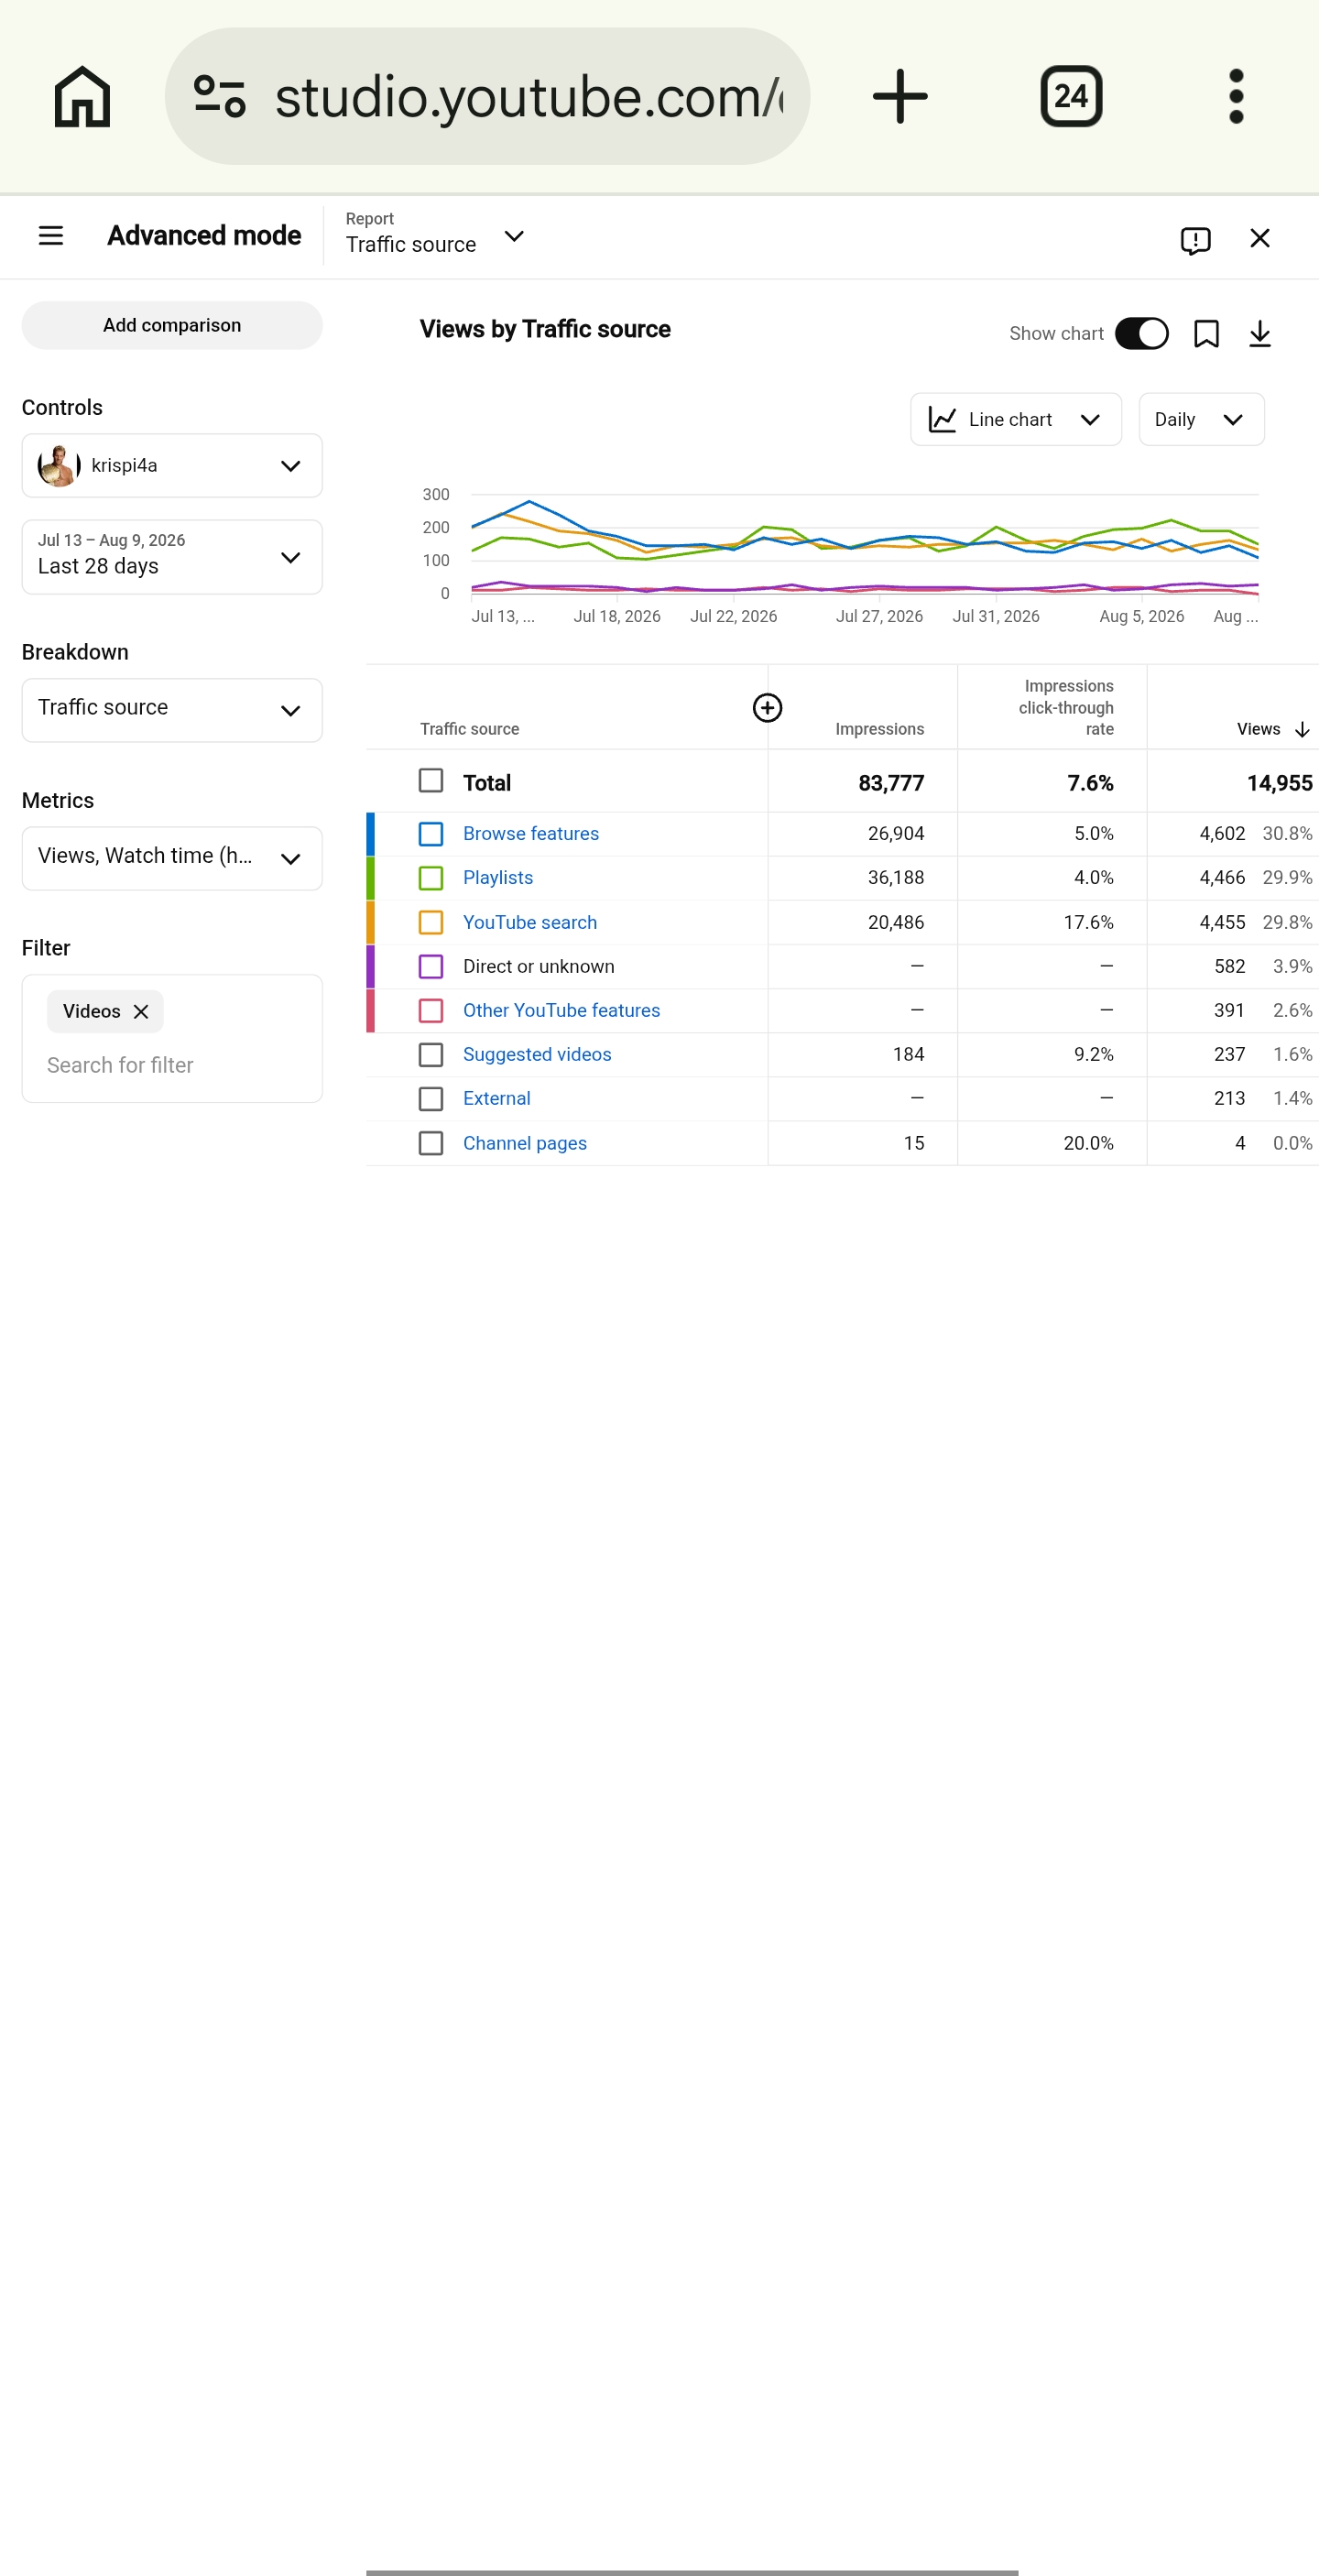Open the Metrics dropdown

[172, 858]
